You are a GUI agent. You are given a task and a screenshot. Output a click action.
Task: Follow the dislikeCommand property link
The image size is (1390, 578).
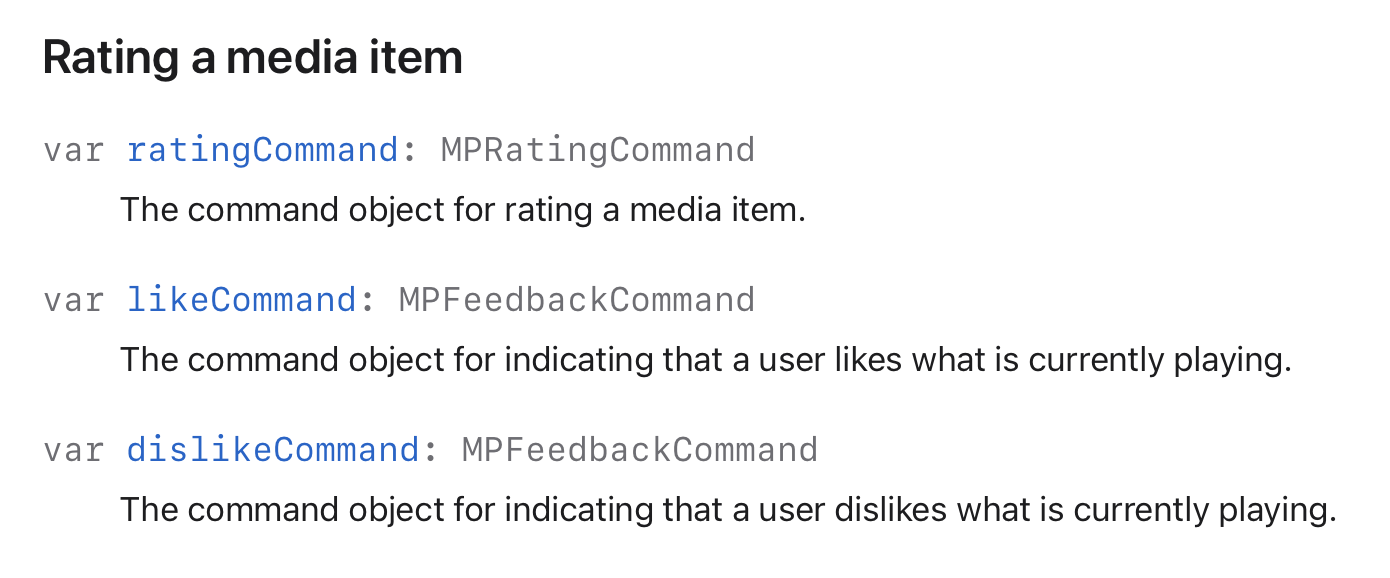pyautogui.click(x=272, y=450)
